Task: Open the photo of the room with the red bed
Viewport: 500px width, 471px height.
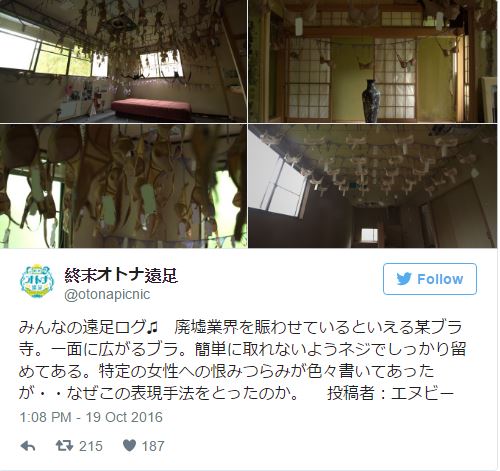Action: click(123, 61)
